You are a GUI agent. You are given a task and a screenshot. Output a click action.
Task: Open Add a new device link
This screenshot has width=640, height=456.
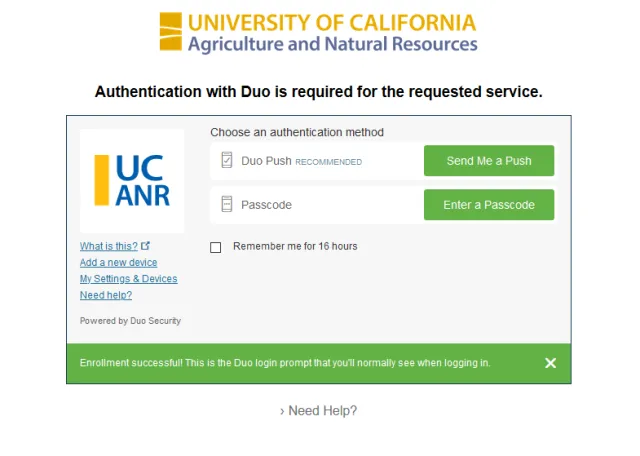118,262
